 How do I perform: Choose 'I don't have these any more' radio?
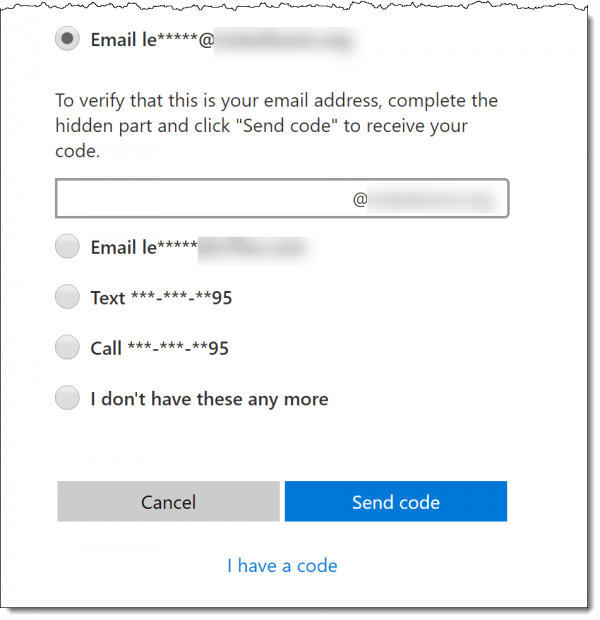pyautogui.click(x=67, y=398)
